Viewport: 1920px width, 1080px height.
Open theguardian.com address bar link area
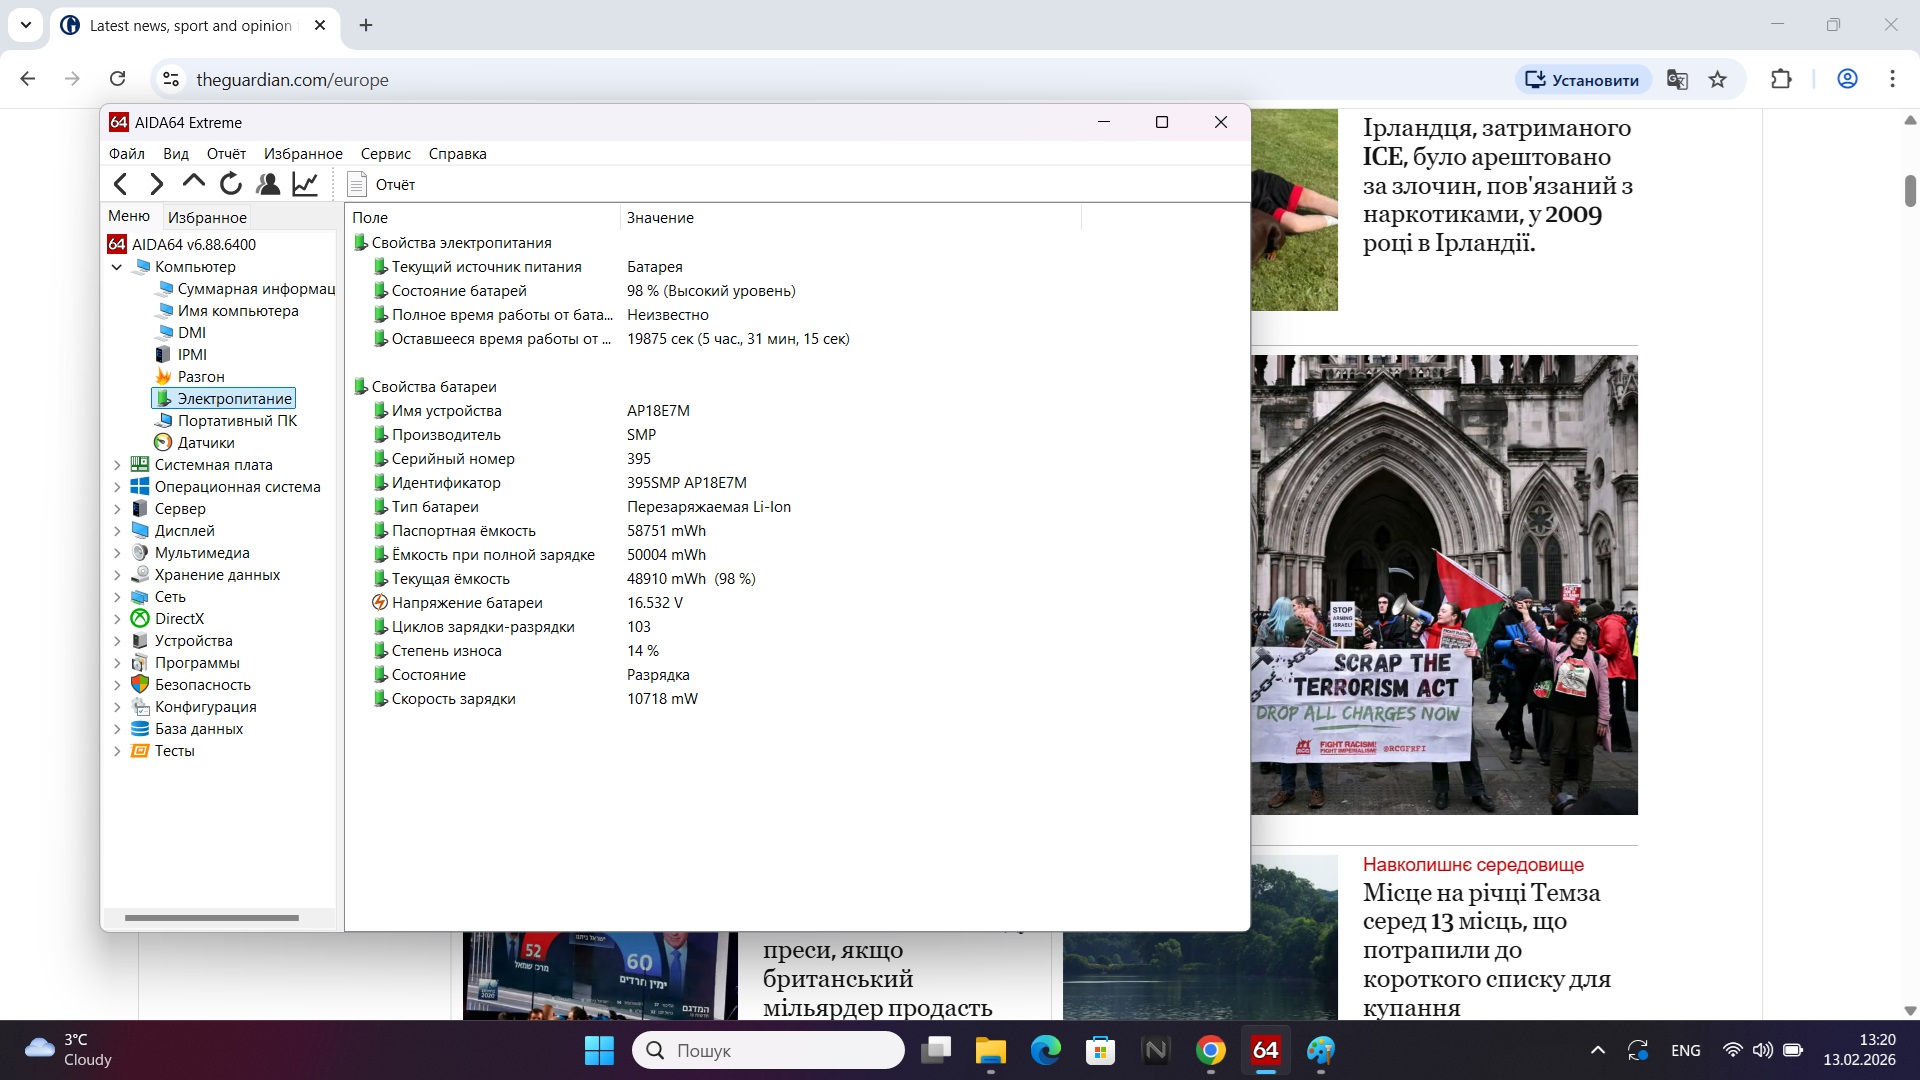click(x=293, y=80)
